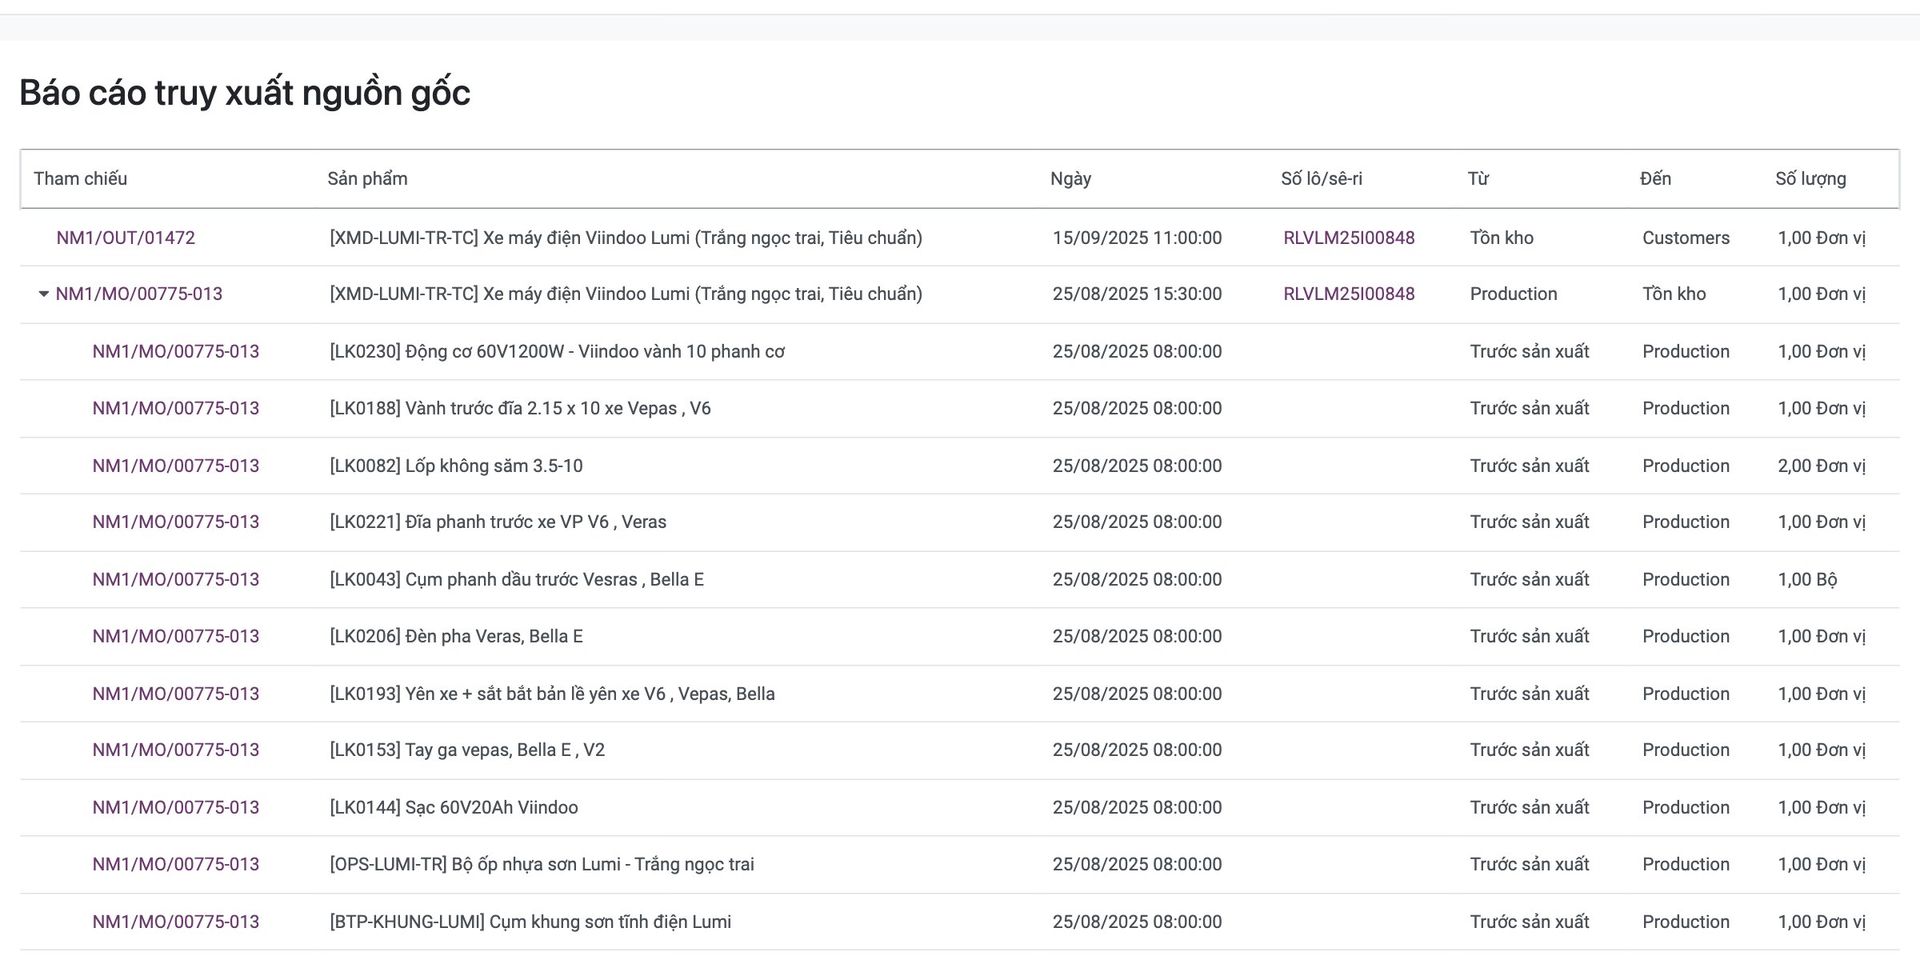Open serial RLVLM25I00848 in Production row

1349,294
